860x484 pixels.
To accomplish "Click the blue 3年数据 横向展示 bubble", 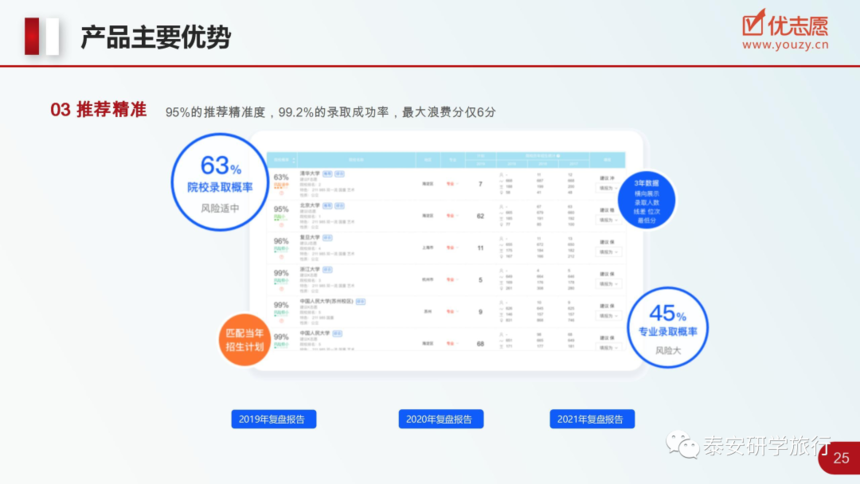I will (647, 201).
